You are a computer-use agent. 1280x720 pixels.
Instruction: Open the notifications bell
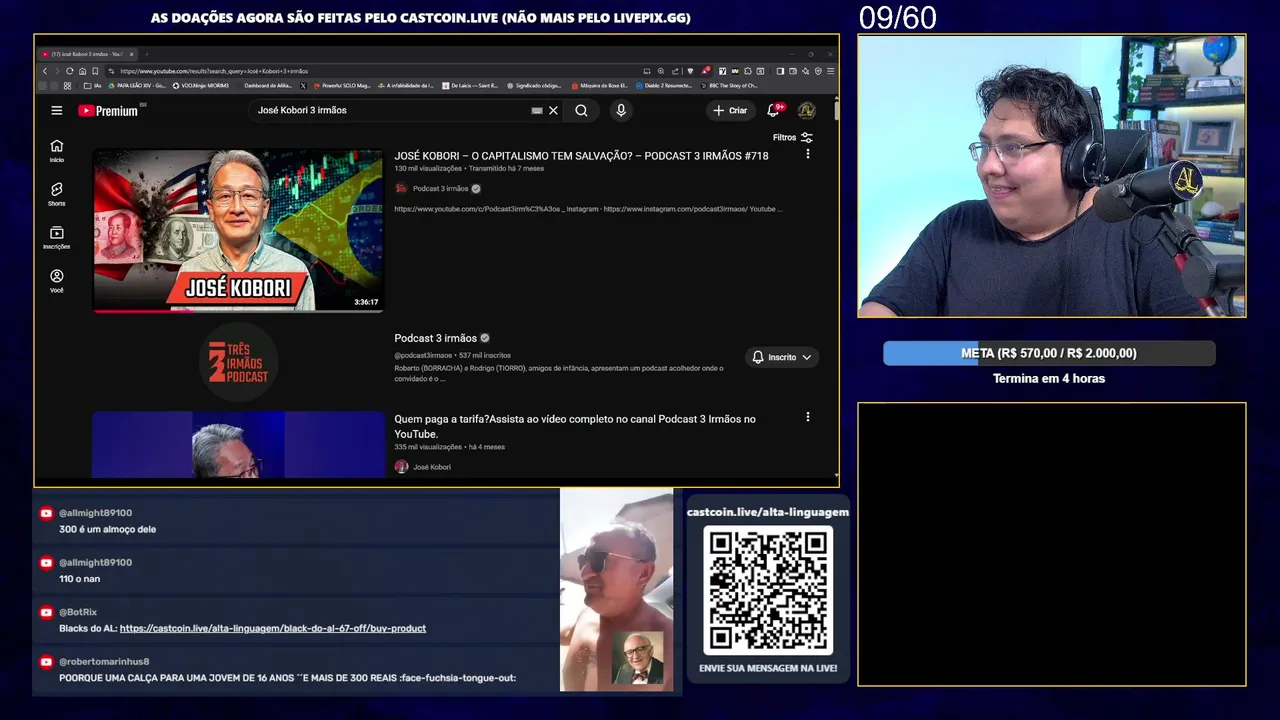(774, 110)
